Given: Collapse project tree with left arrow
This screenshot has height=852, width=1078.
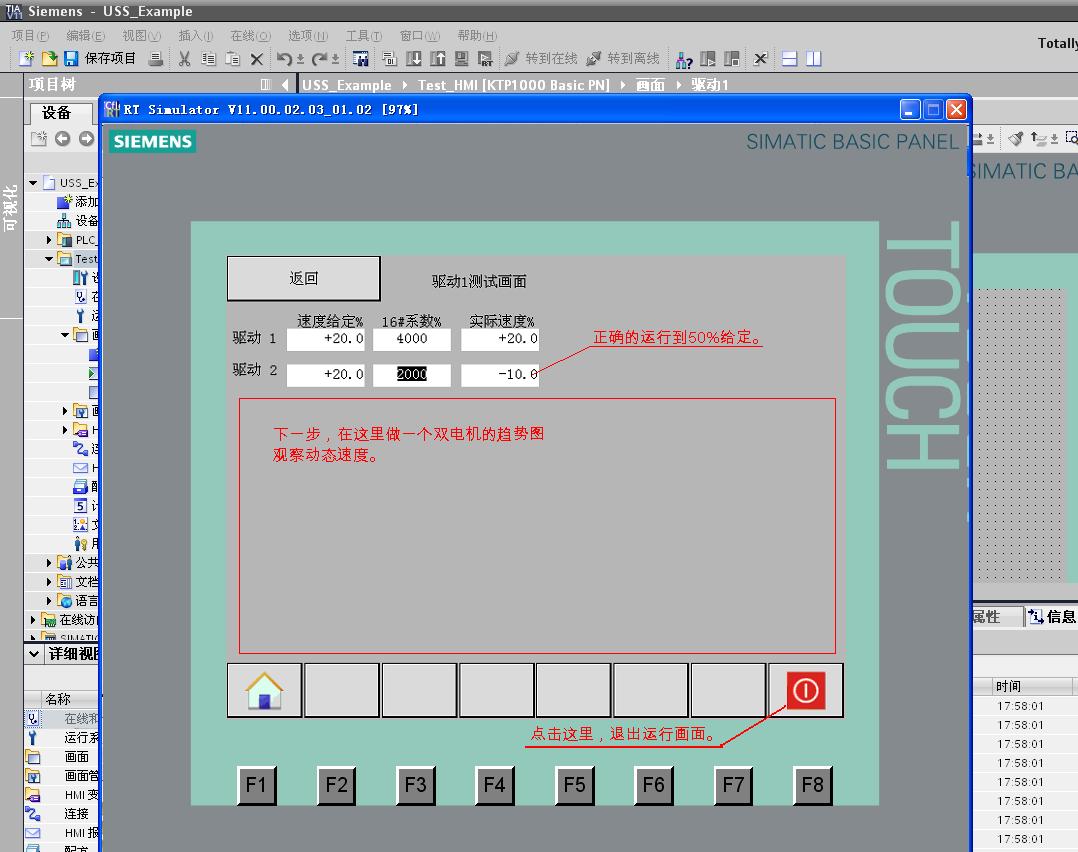Looking at the screenshot, I should point(285,85).
